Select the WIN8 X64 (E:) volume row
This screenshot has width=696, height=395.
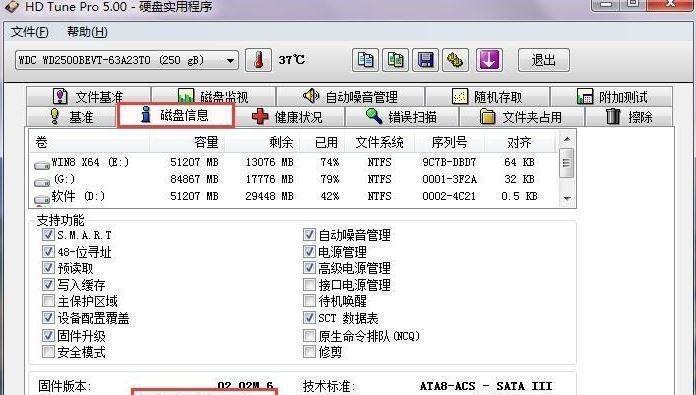pyautogui.click(x=293, y=162)
